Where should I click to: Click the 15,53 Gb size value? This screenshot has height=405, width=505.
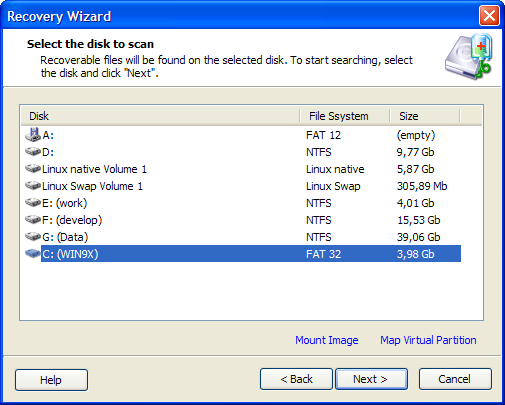coord(418,220)
